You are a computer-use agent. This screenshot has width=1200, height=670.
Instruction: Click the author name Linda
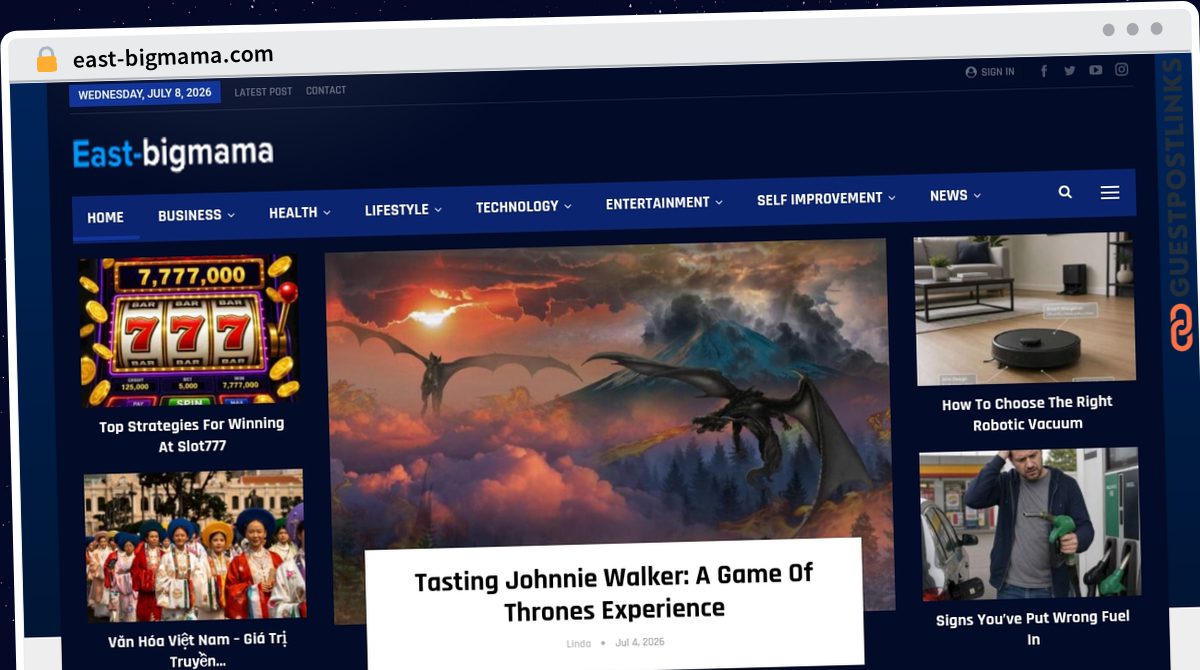click(579, 644)
